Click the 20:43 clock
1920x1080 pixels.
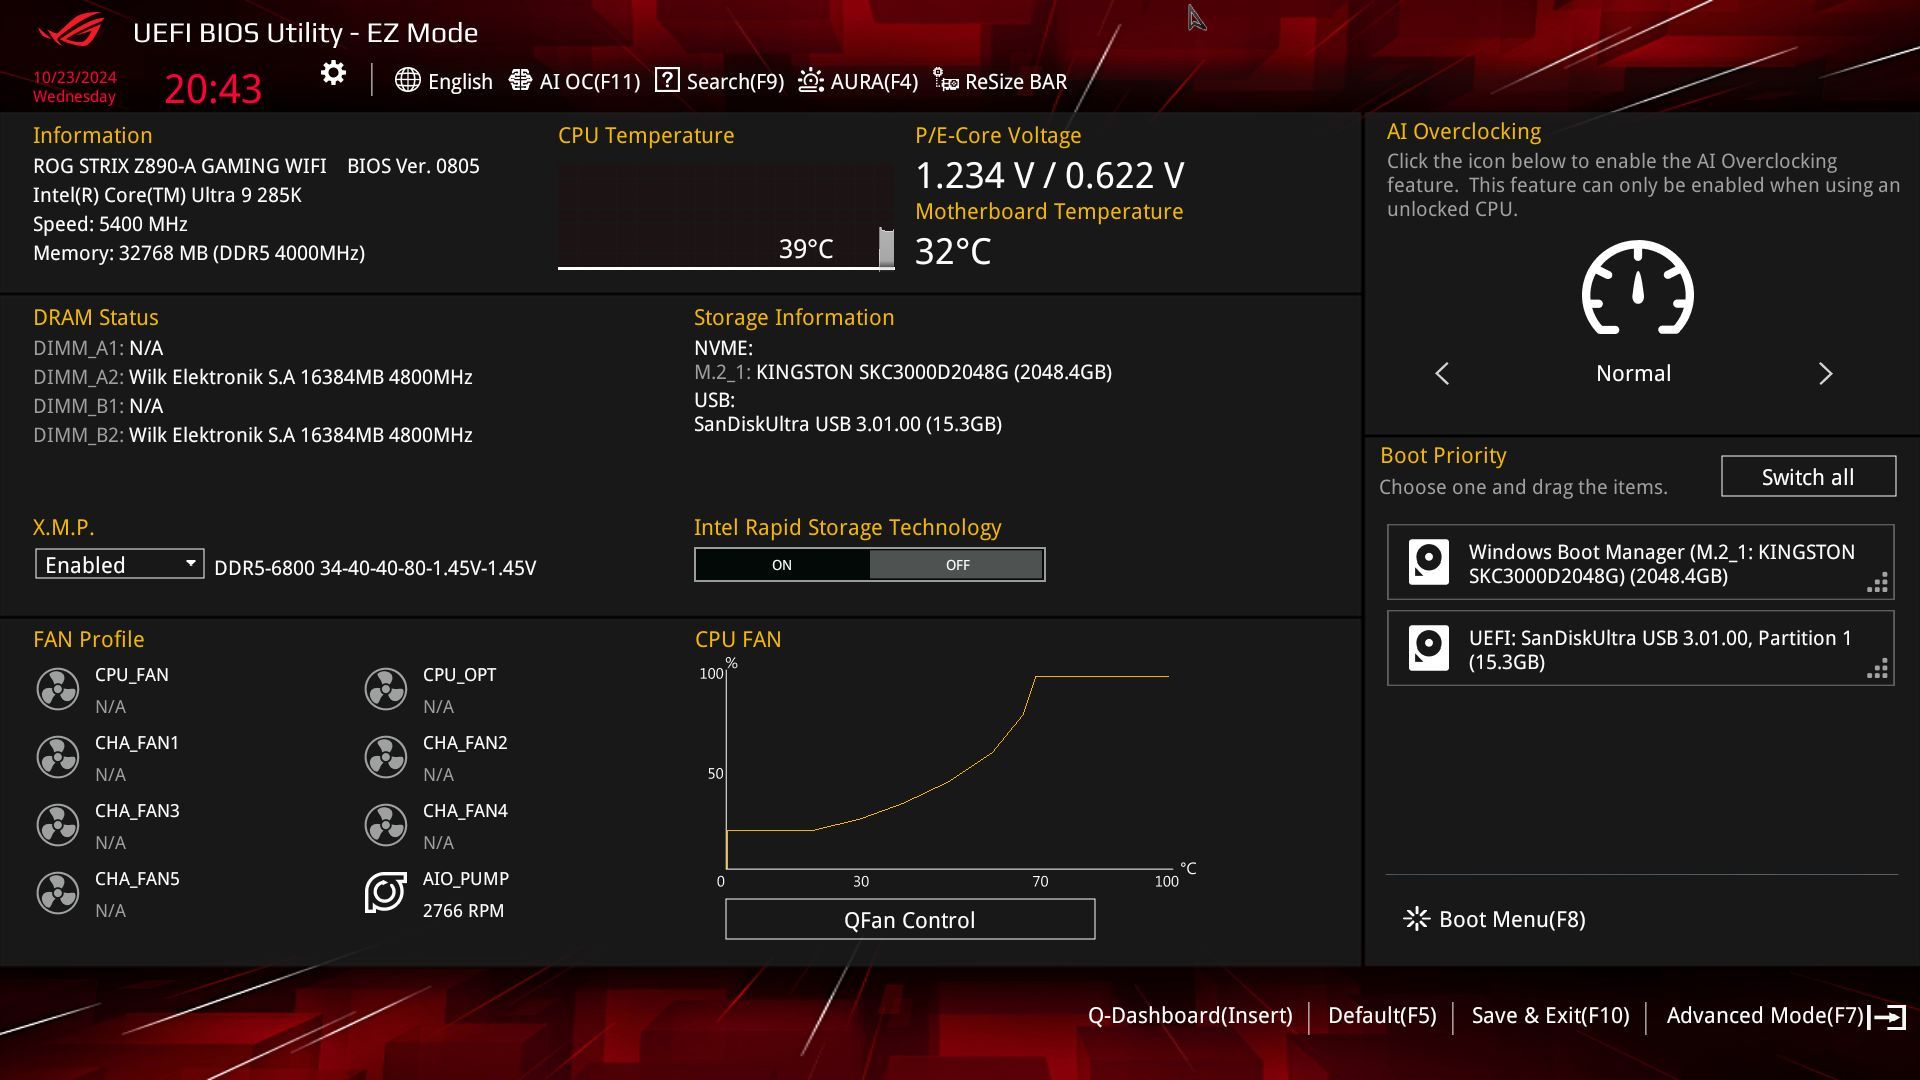[x=213, y=89]
